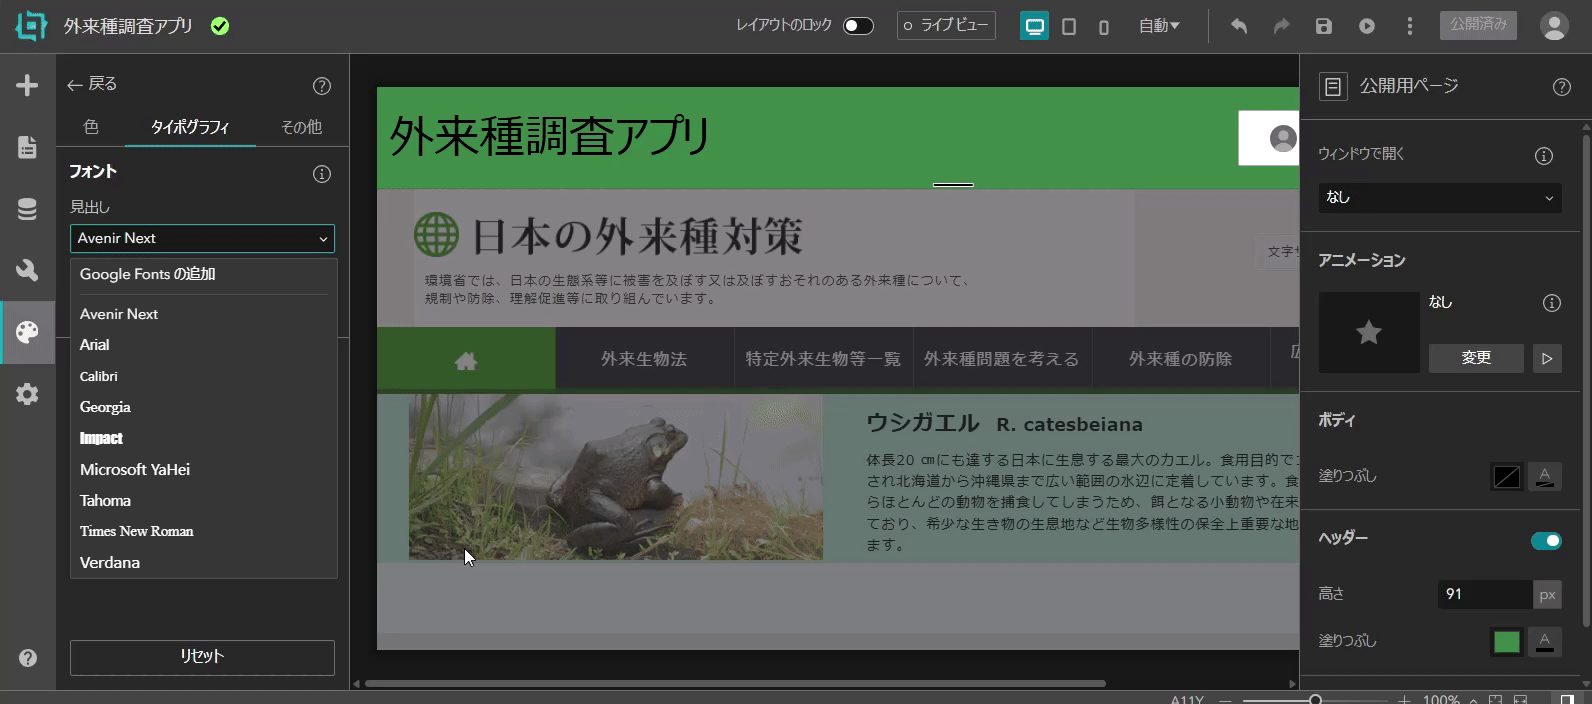Select the Utilities wrench icon
1592x704 pixels.
[x=27, y=270]
